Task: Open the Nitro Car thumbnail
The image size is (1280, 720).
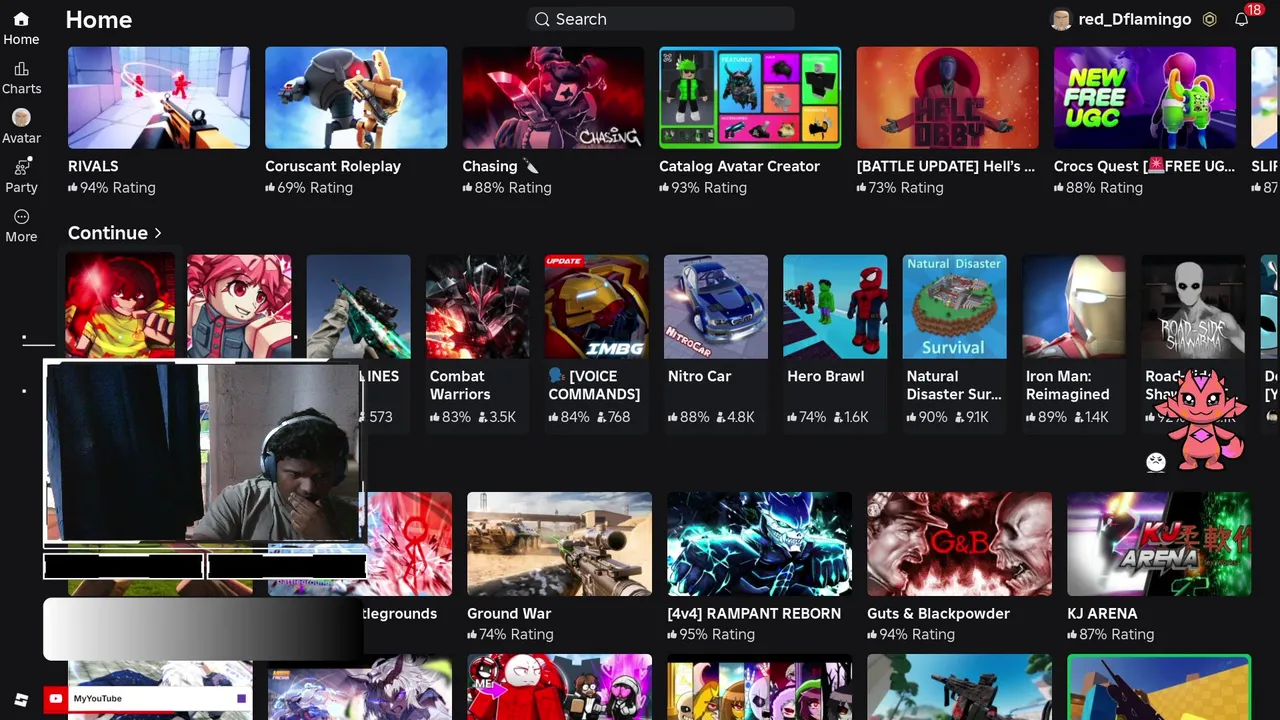Action: 716,306
